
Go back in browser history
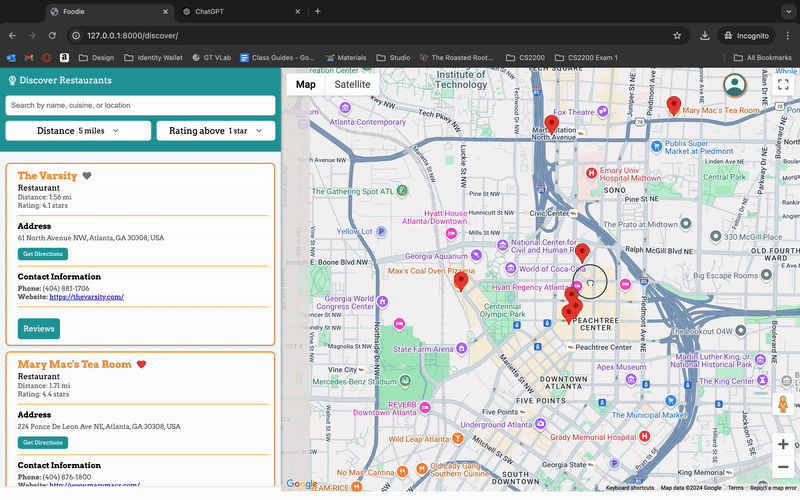pos(12,35)
